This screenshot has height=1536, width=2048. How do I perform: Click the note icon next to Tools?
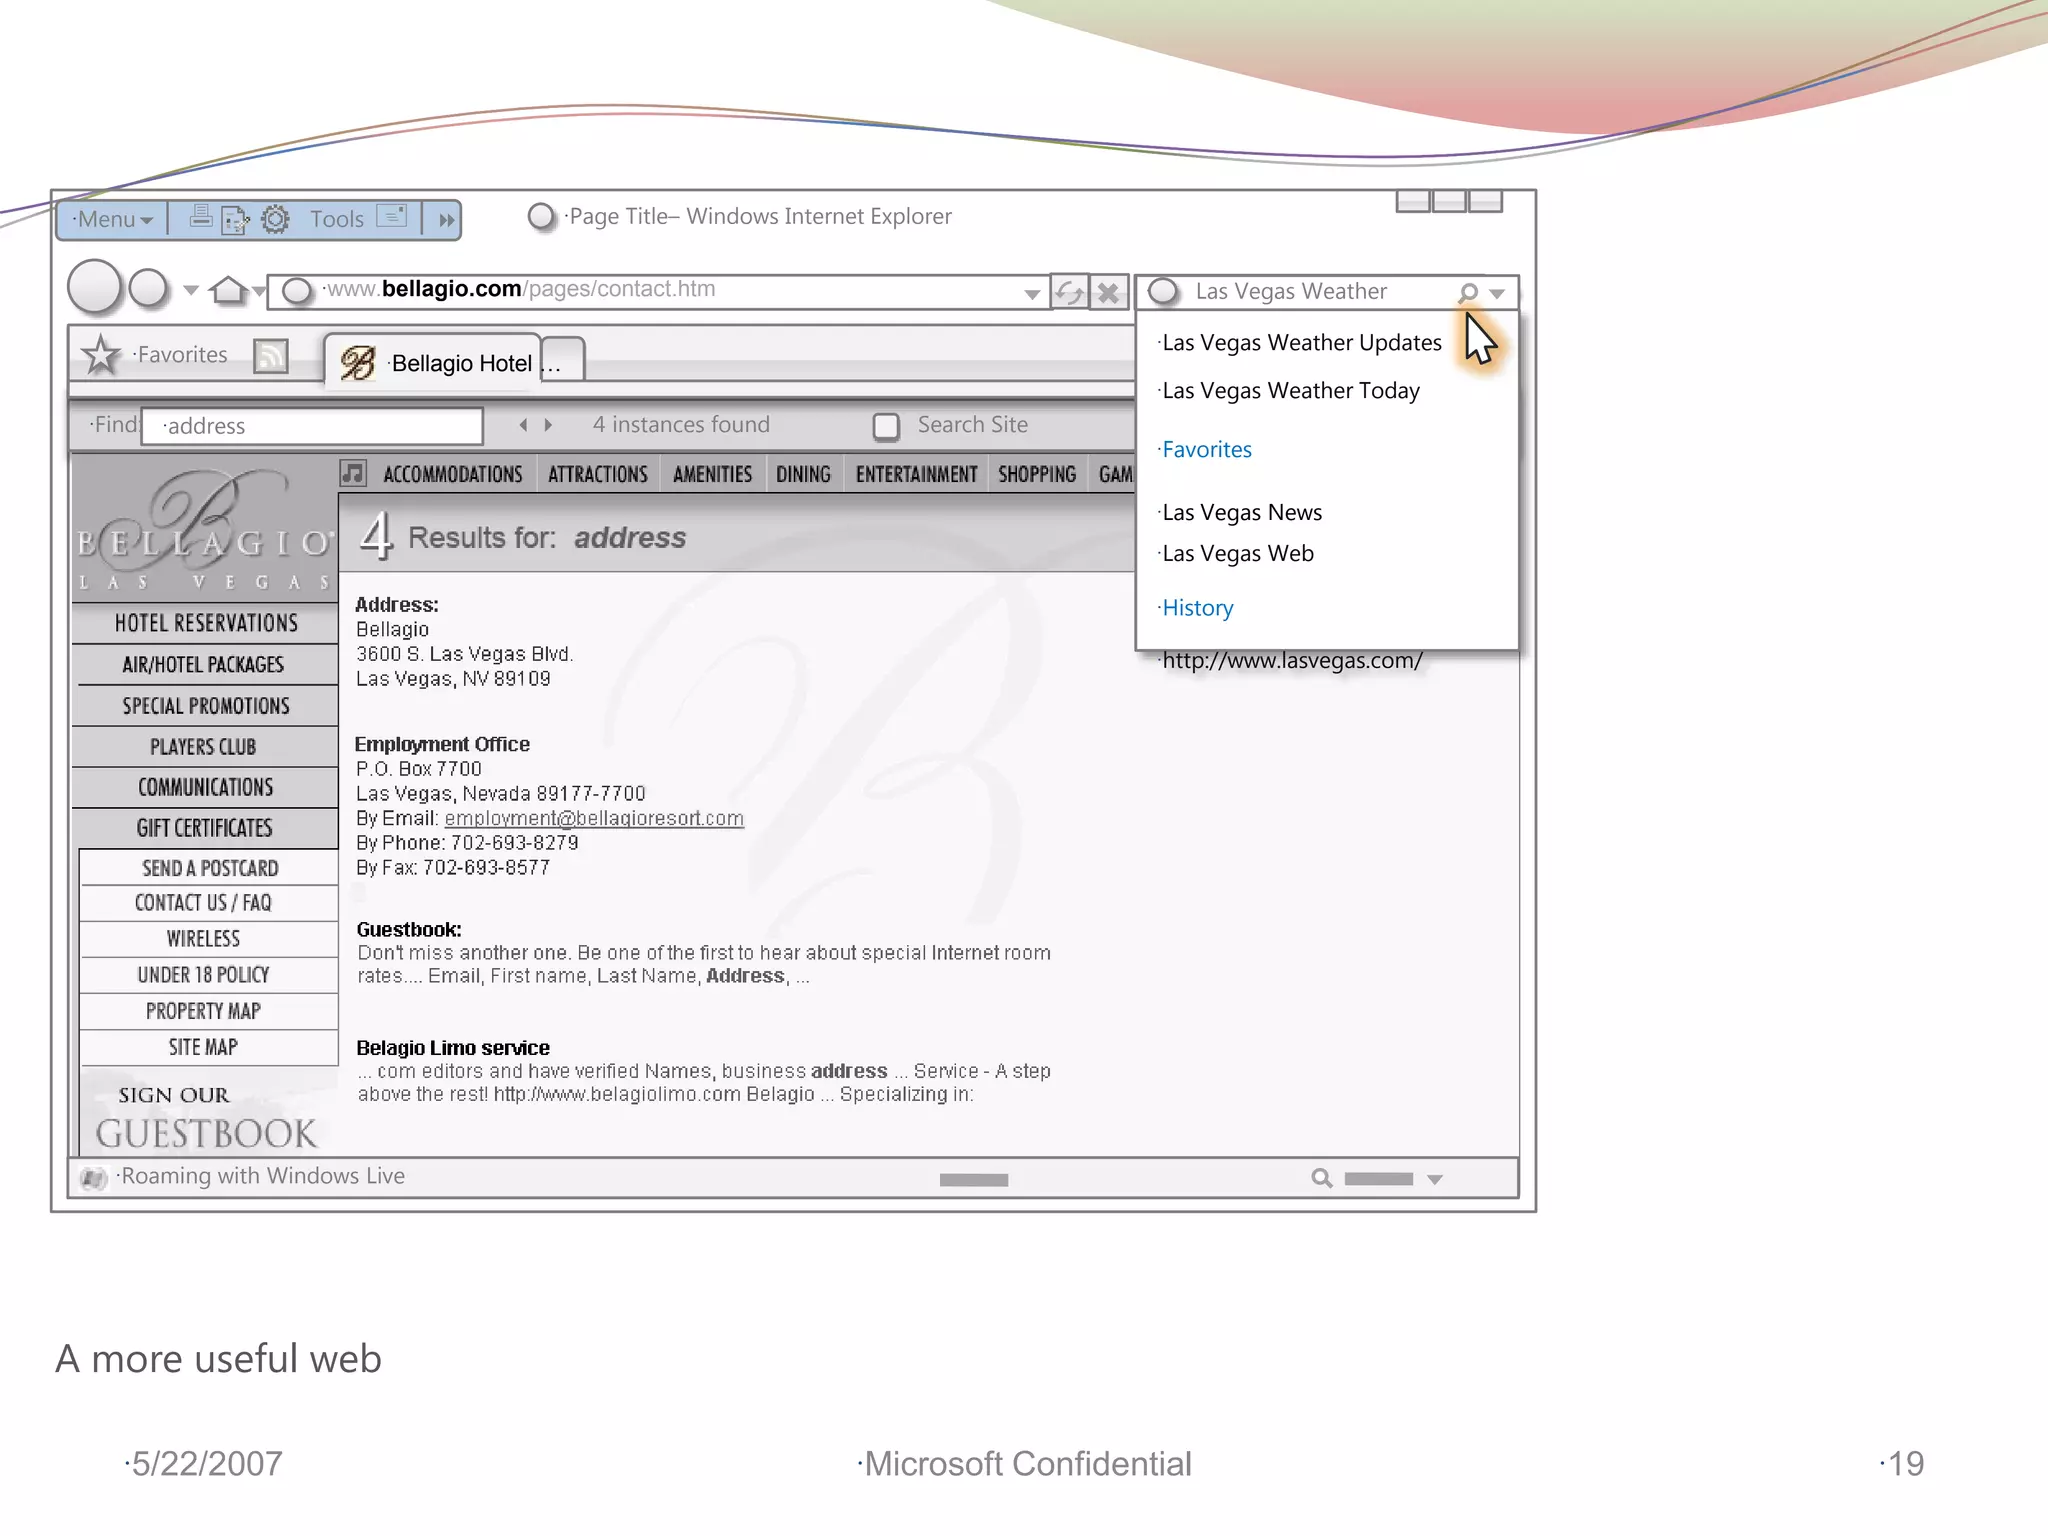pos(392,216)
